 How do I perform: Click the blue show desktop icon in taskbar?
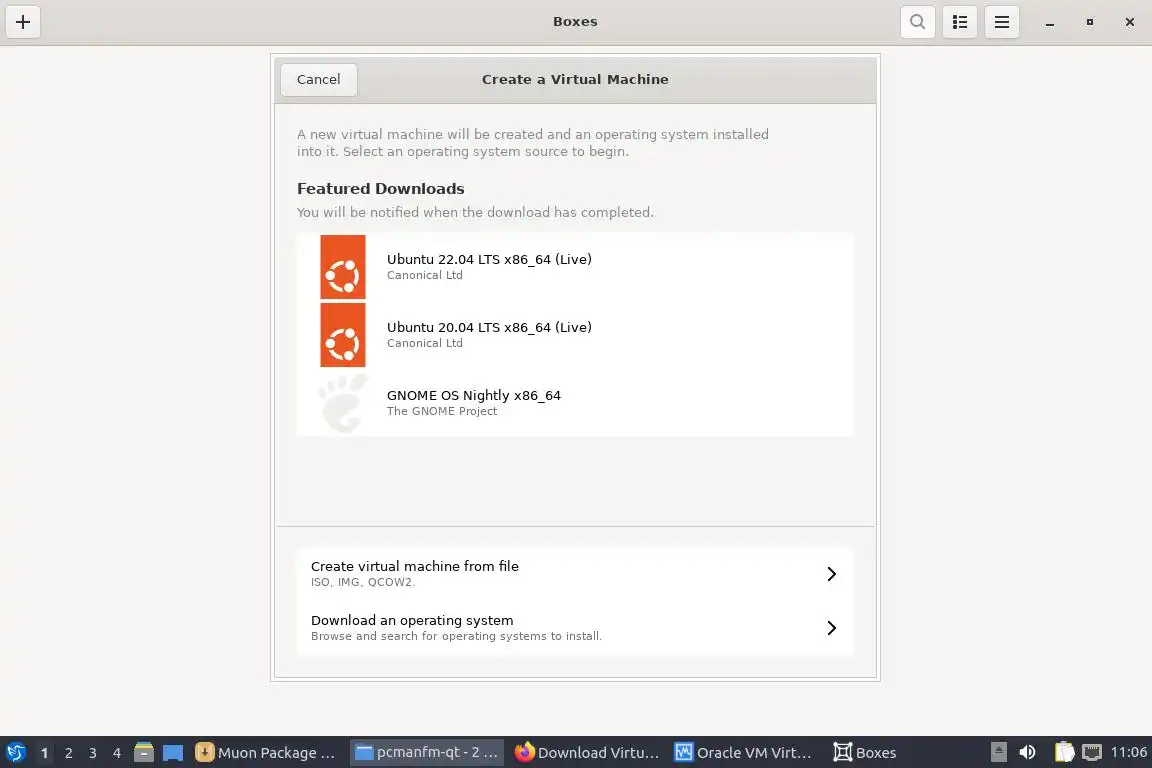tap(173, 753)
